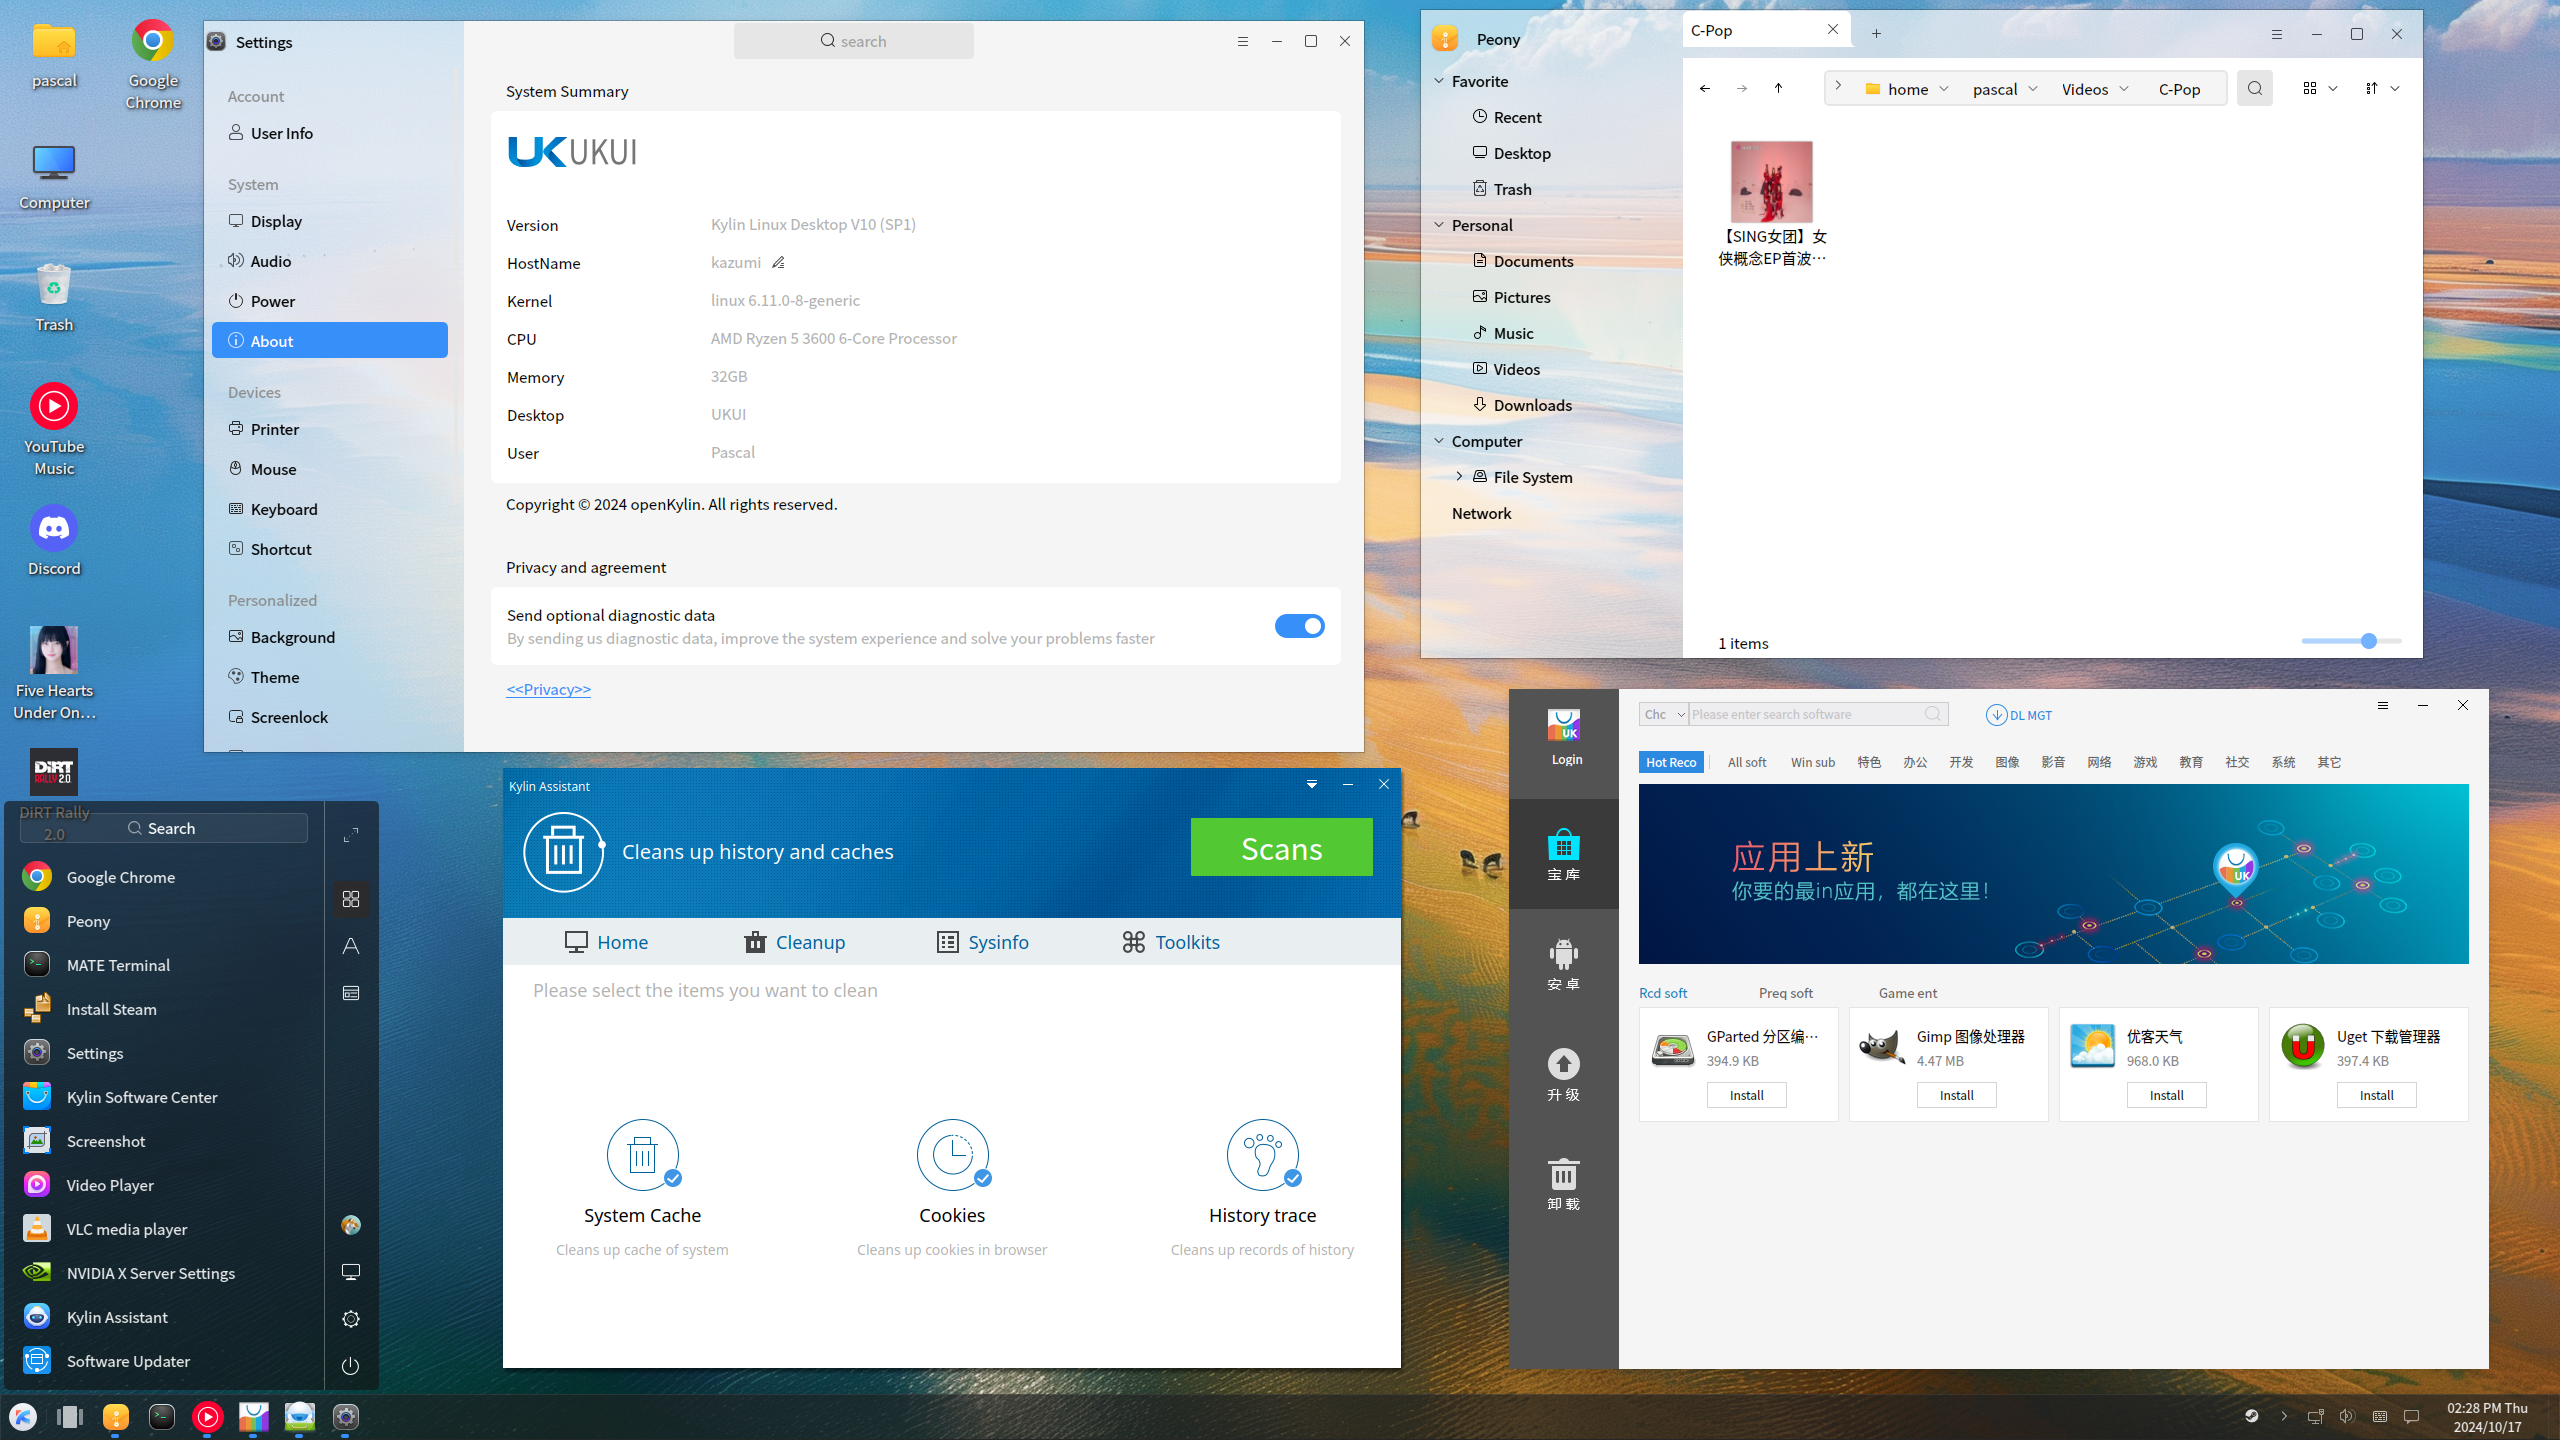Image resolution: width=2560 pixels, height=1440 pixels.
Task: Open the uninstall trash section in Software Center
Action: [x=1563, y=1183]
